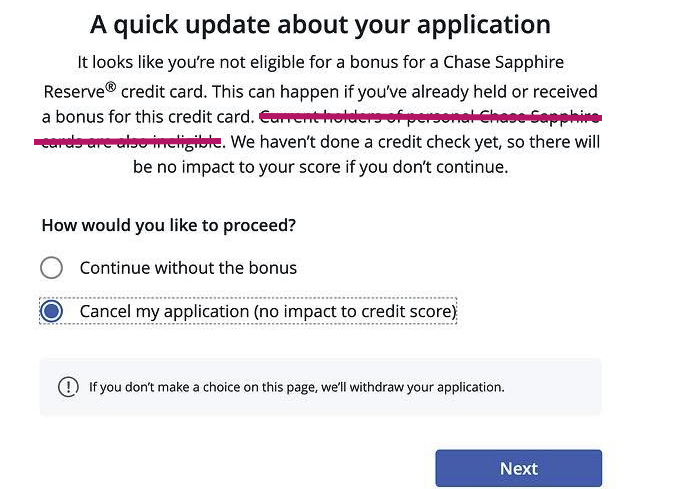Click the exclamation info icon in the notice
This screenshot has width=677, height=489.
pyautogui.click(x=68, y=387)
